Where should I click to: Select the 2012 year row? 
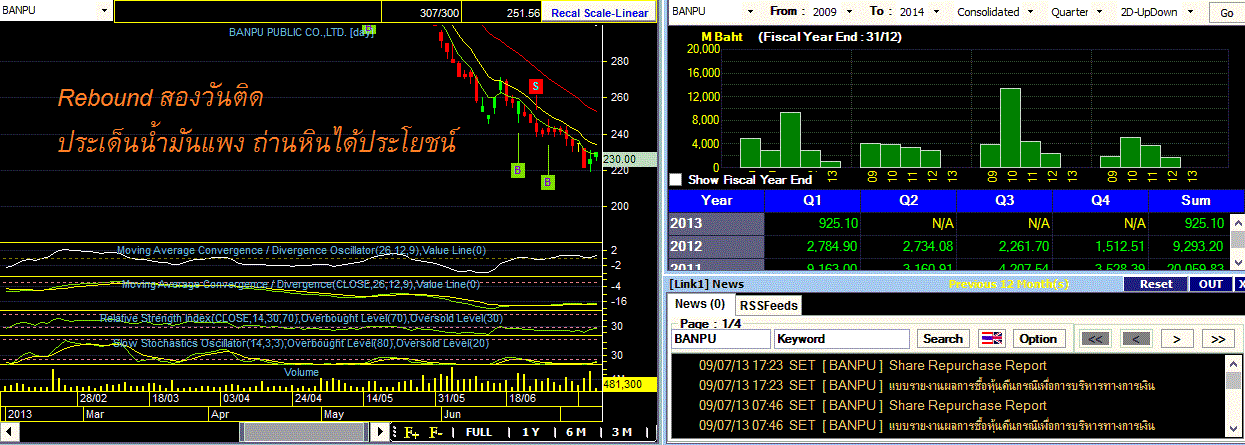716,246
